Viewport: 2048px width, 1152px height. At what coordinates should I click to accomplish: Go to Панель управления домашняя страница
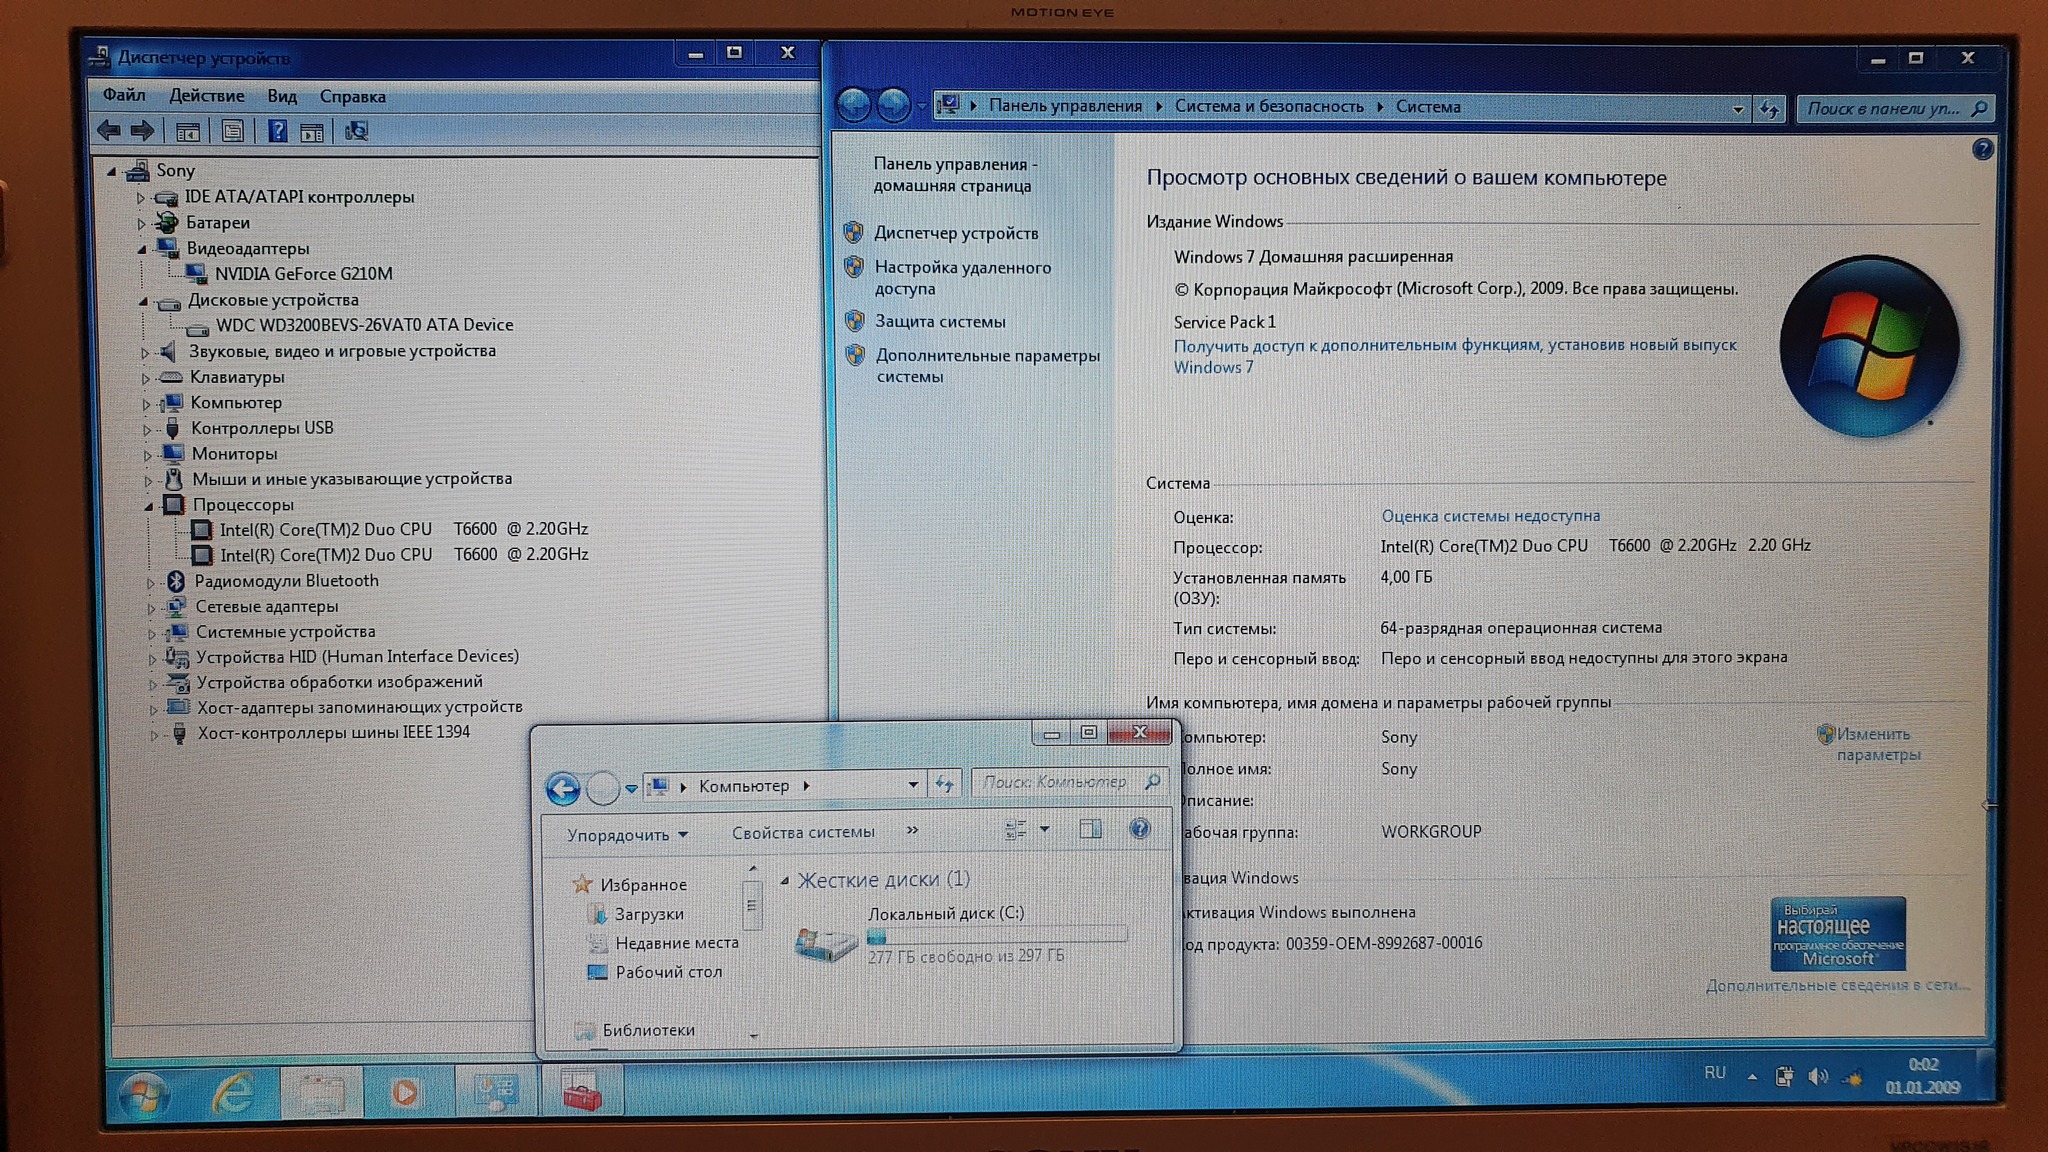pos(954,174)
